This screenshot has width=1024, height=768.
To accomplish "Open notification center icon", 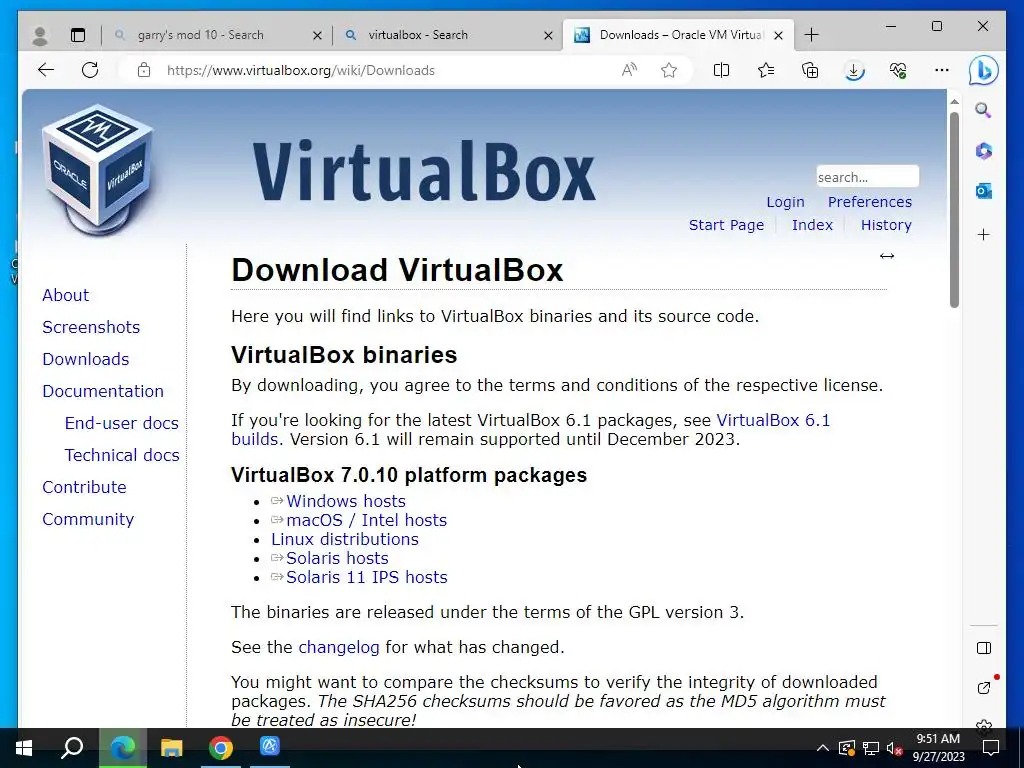I will 991,748.
